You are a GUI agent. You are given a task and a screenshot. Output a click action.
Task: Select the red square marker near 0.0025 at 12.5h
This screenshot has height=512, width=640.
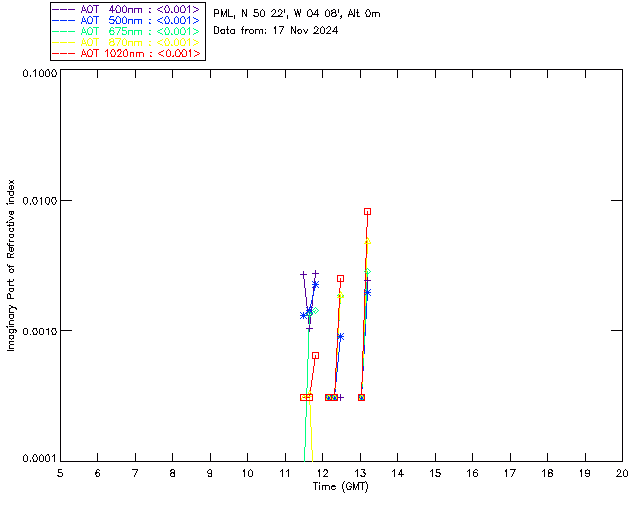tap(340, 278)
